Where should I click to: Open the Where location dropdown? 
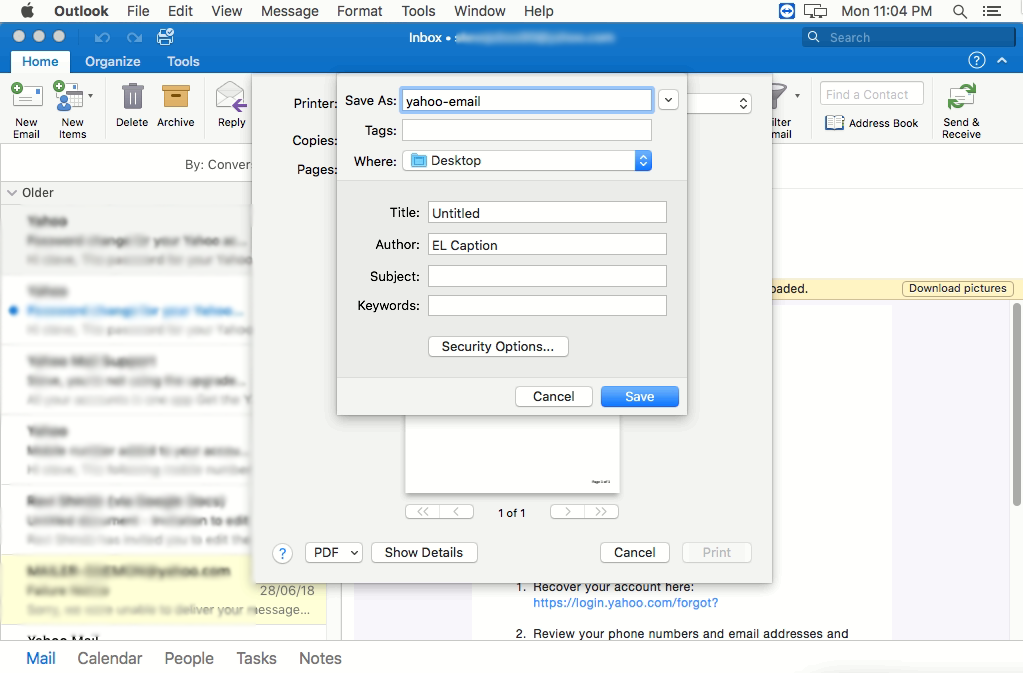pos(527,160)
